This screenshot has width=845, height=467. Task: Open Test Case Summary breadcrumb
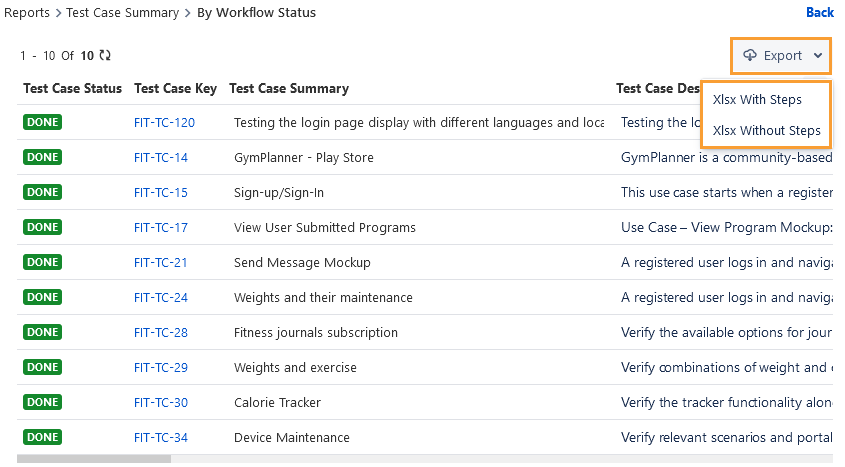coord(122,13)
